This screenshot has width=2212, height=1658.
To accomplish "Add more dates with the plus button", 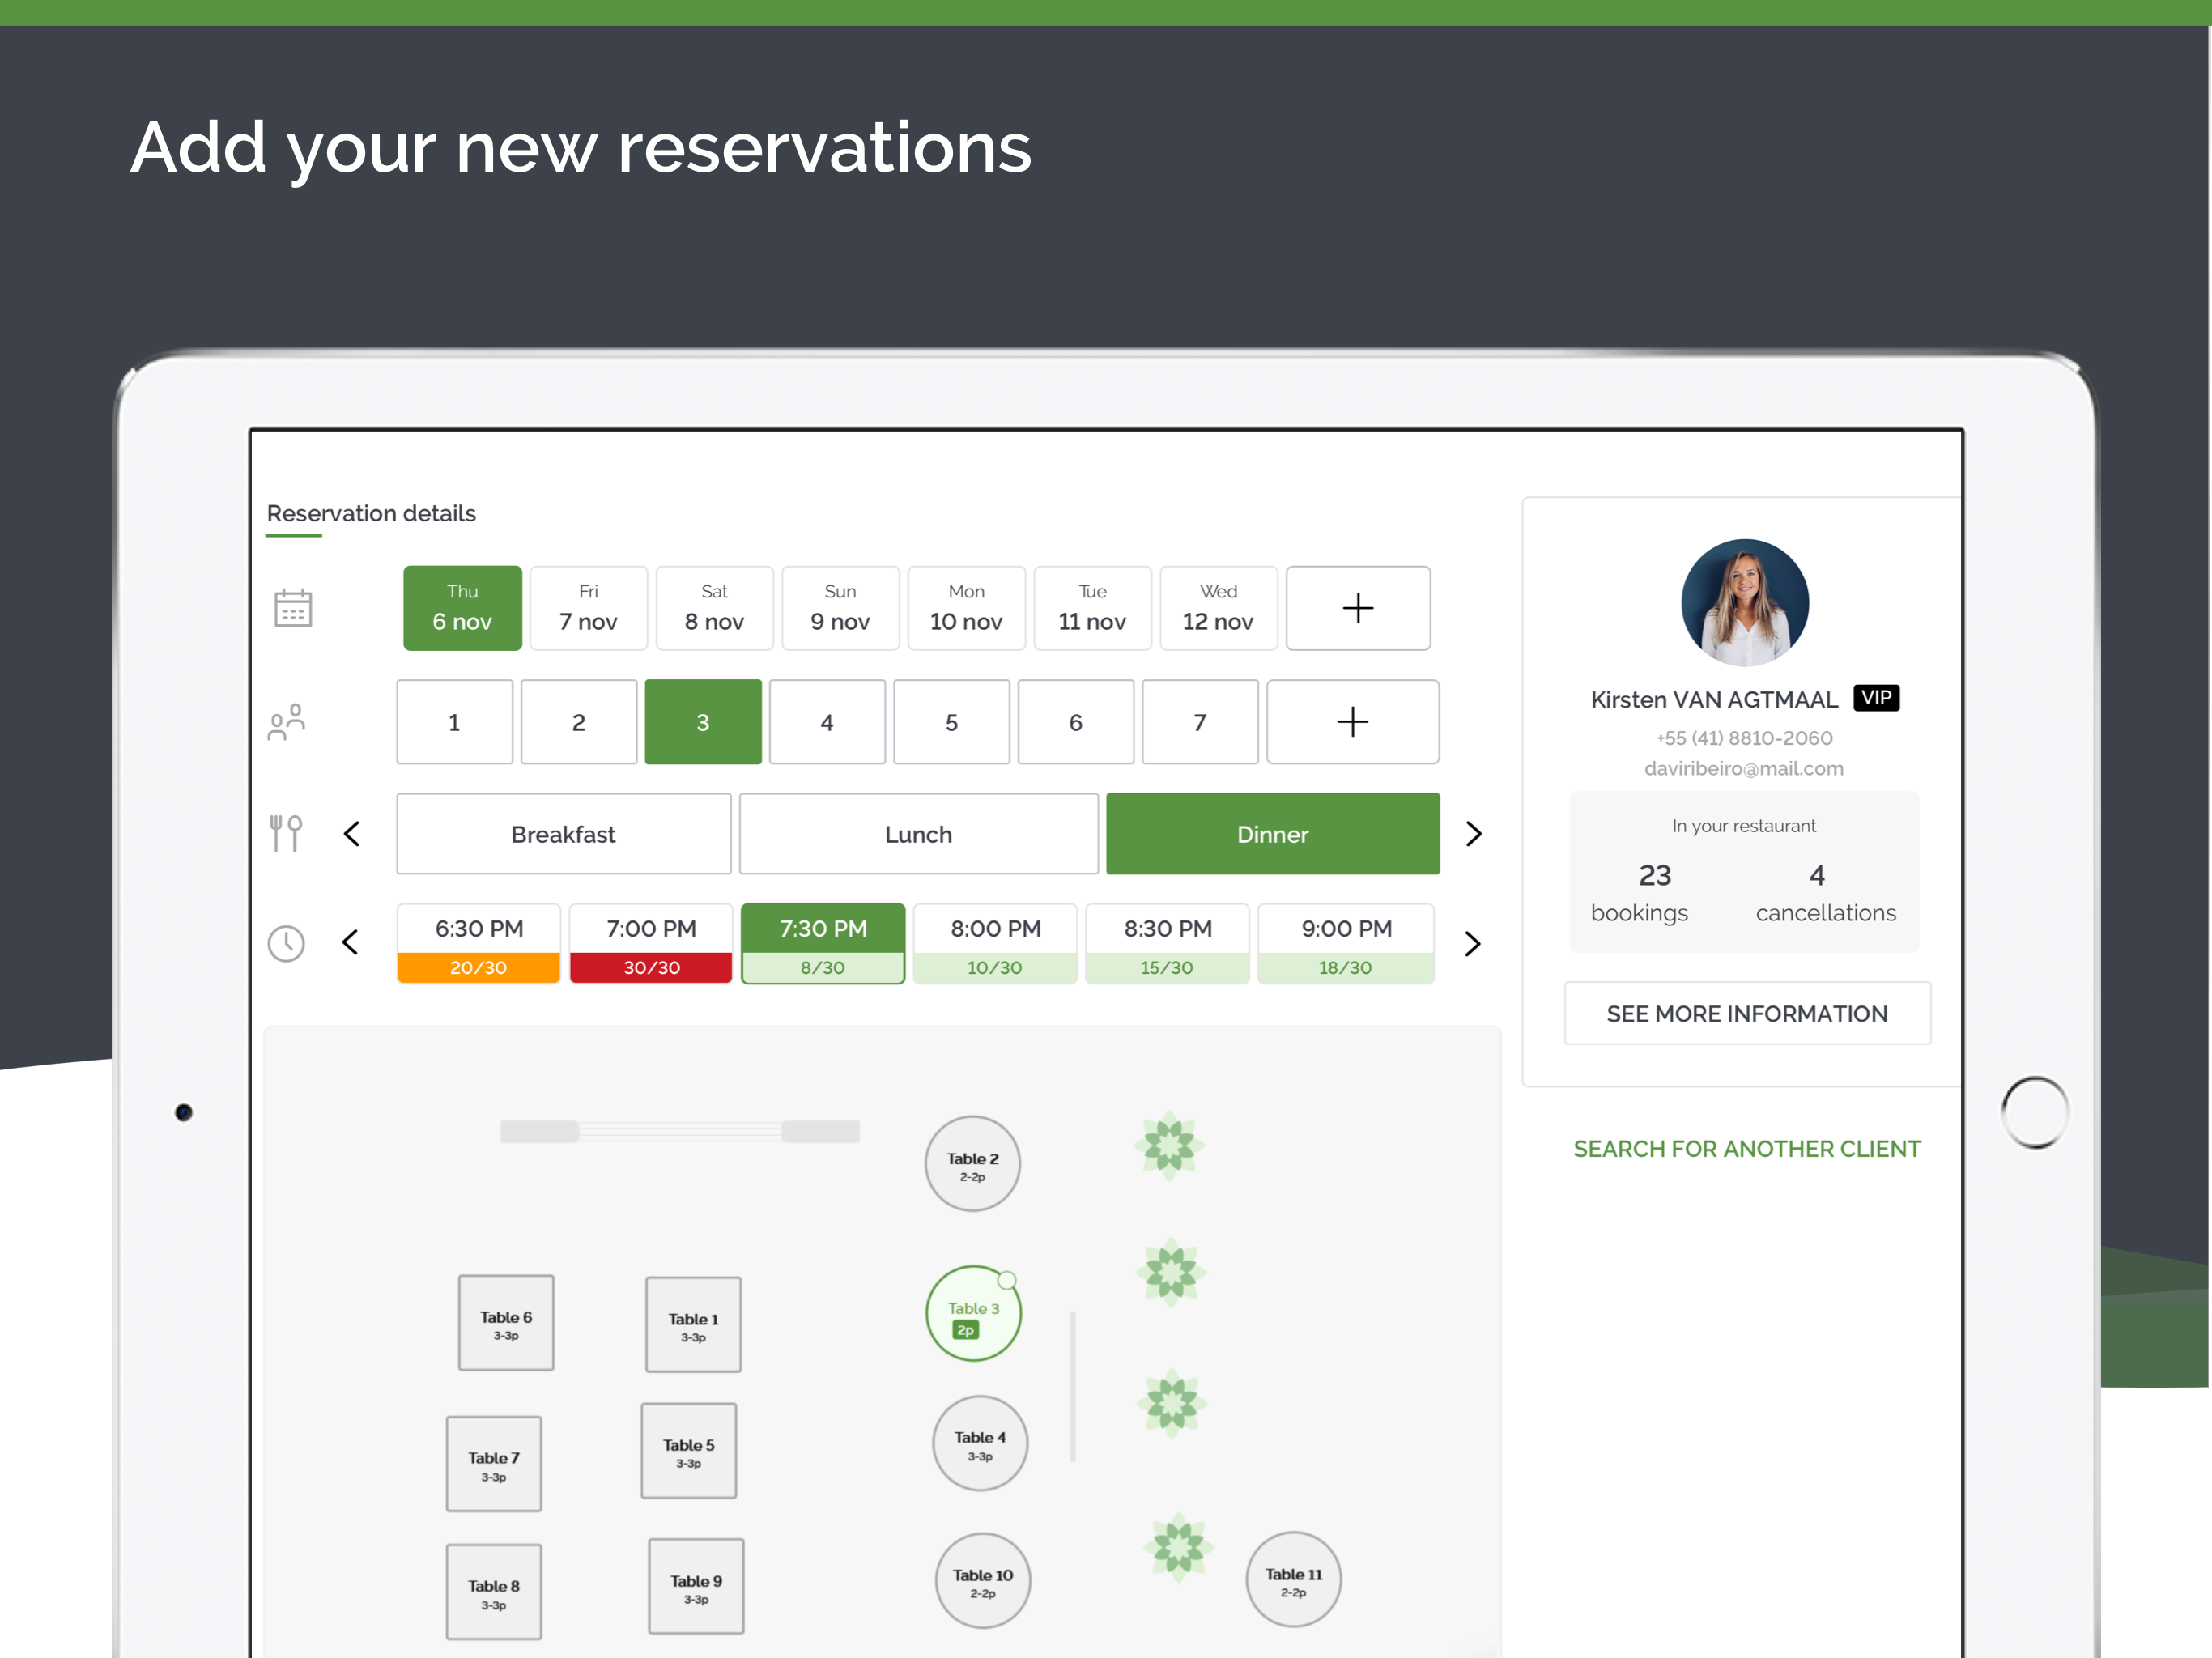I will (1357, 608).
